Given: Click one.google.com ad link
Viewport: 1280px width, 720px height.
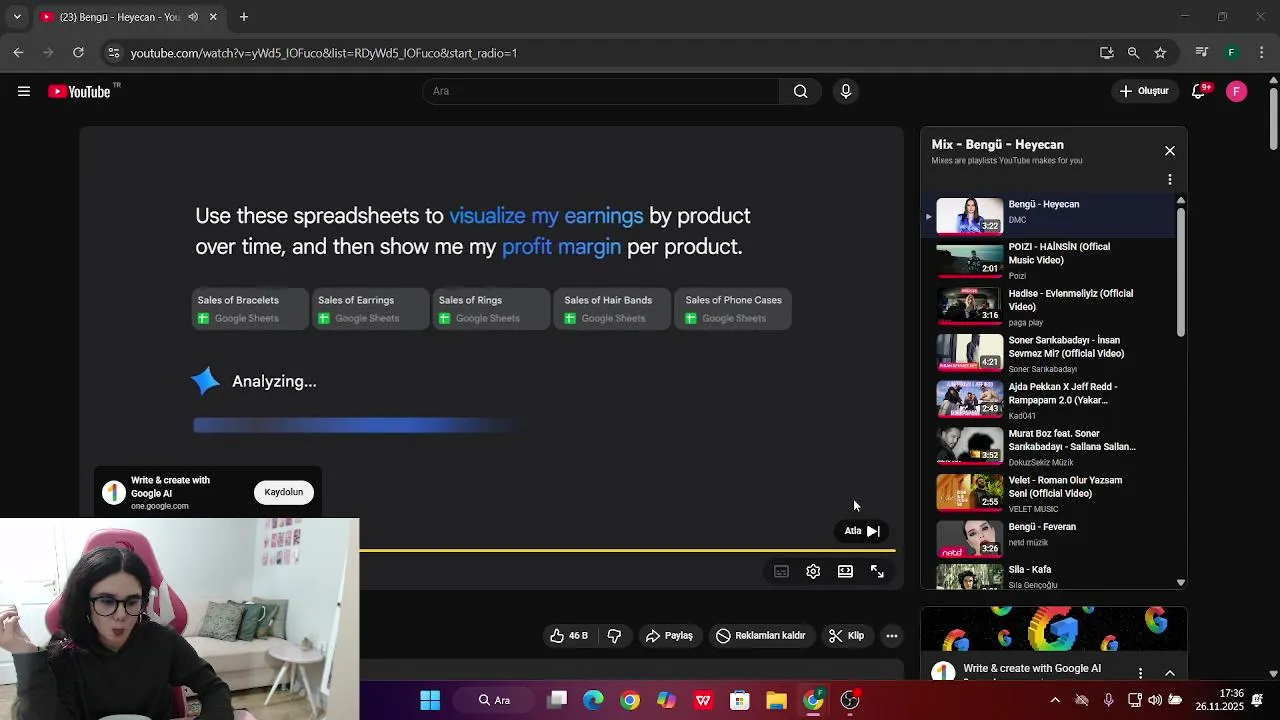Looking at the screenshot, I should pyautogui.click(x=160, y=506).
